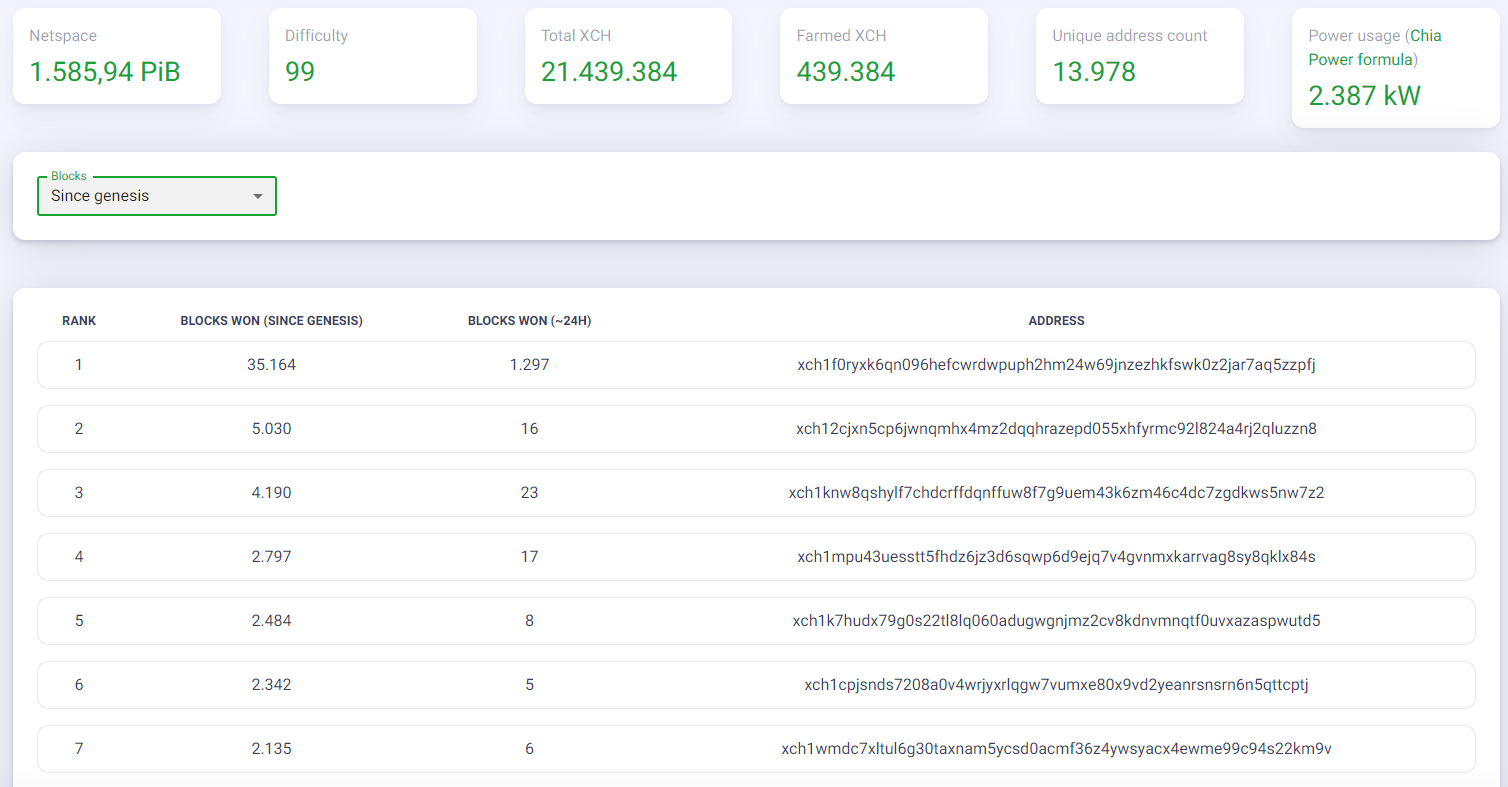Sort by the RANK column header
This screenshot has width=1508, height=787.
(79, 321)
